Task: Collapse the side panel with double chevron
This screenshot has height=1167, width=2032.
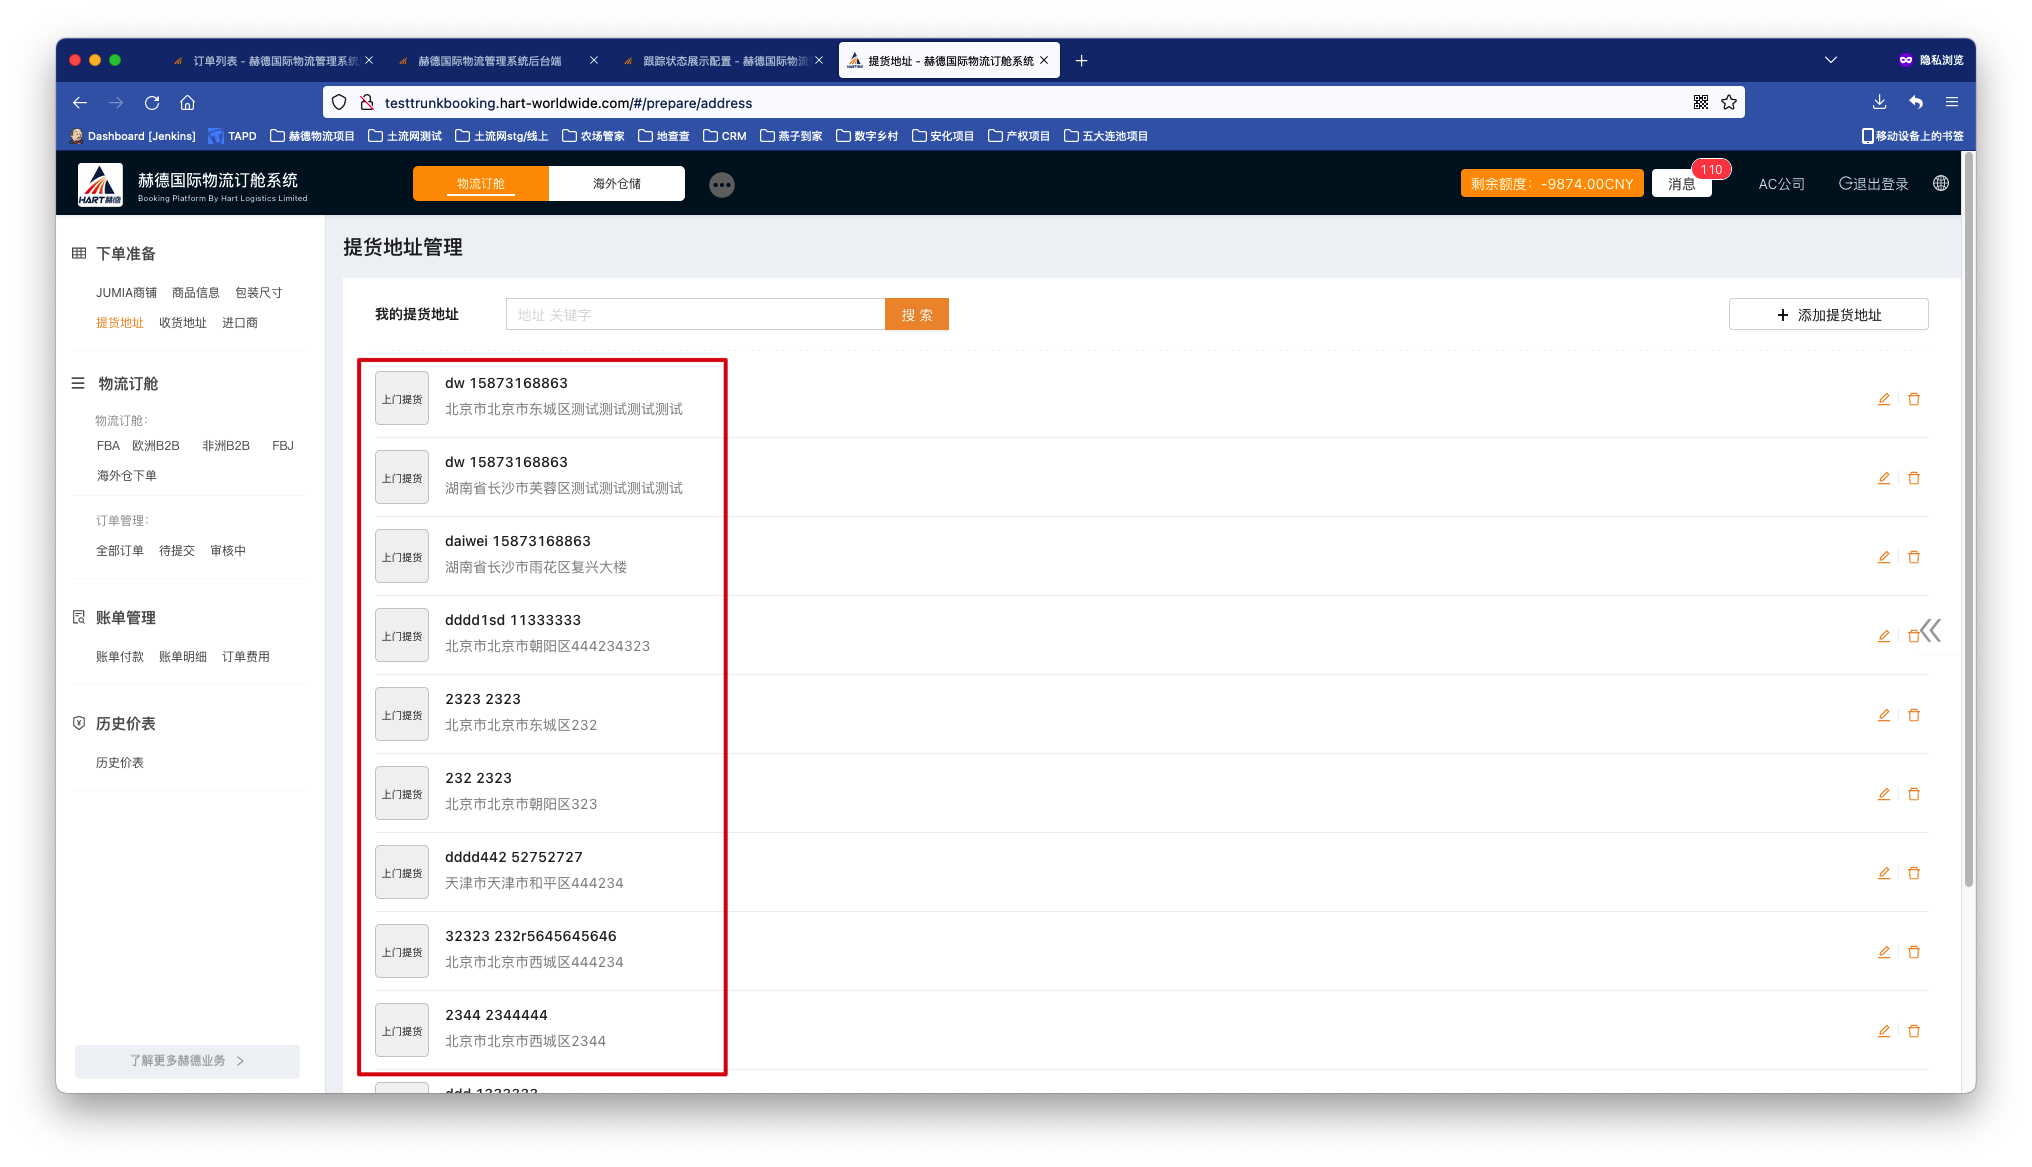Action: pyautogui.click(x=1932, y=630)
